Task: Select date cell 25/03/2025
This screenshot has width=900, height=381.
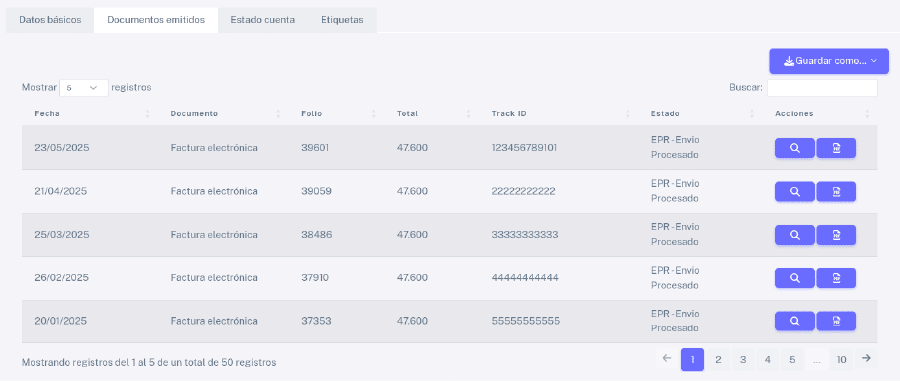Action: (62, 235)
